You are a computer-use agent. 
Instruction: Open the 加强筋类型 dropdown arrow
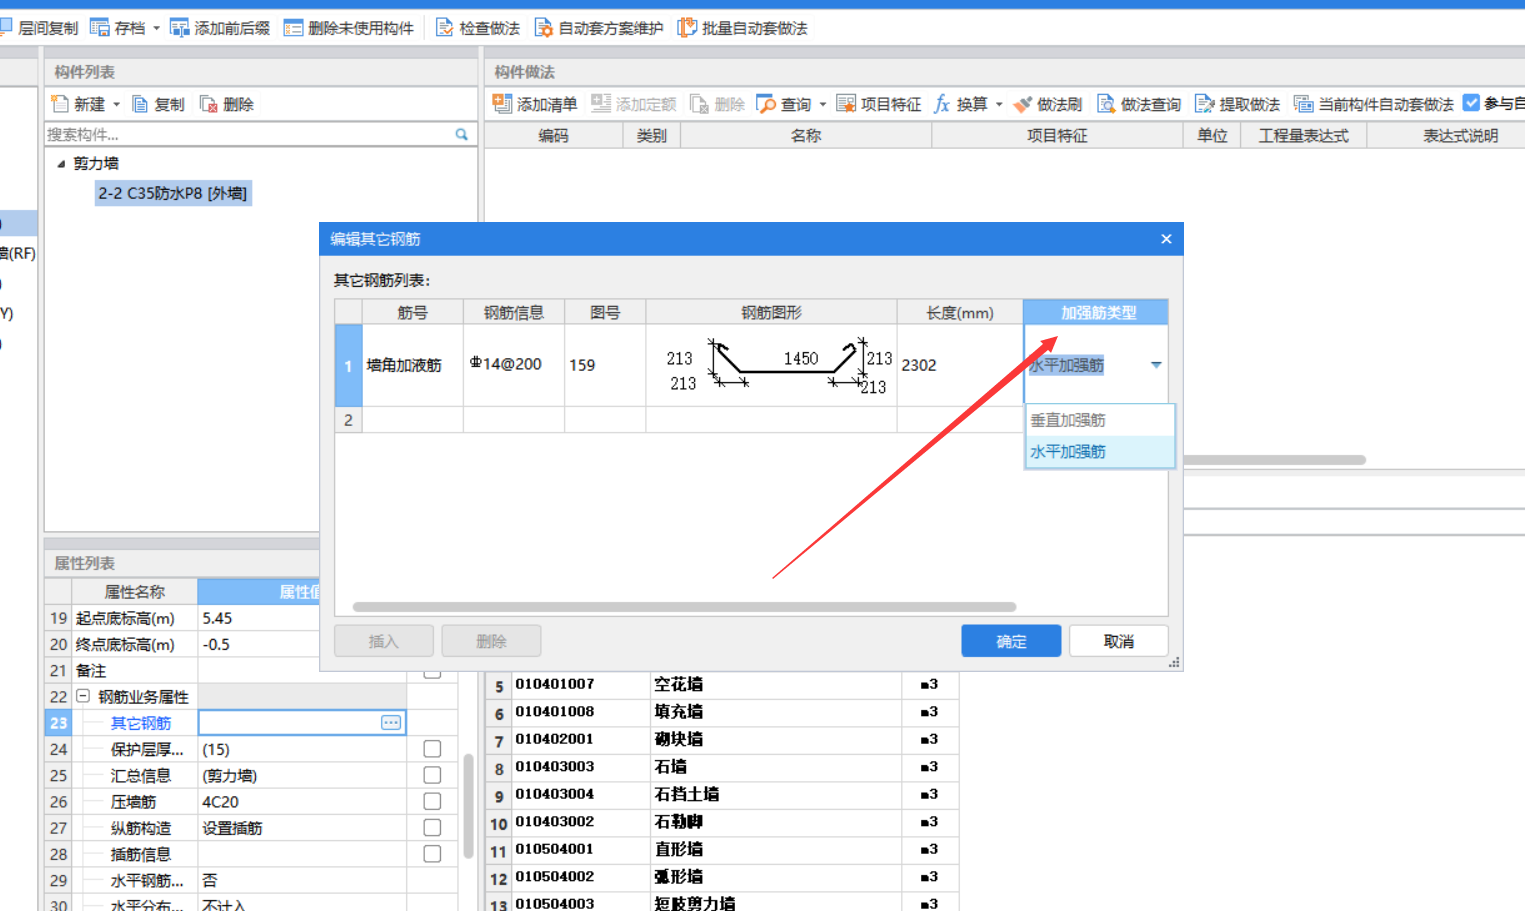tap(1156, 365)
